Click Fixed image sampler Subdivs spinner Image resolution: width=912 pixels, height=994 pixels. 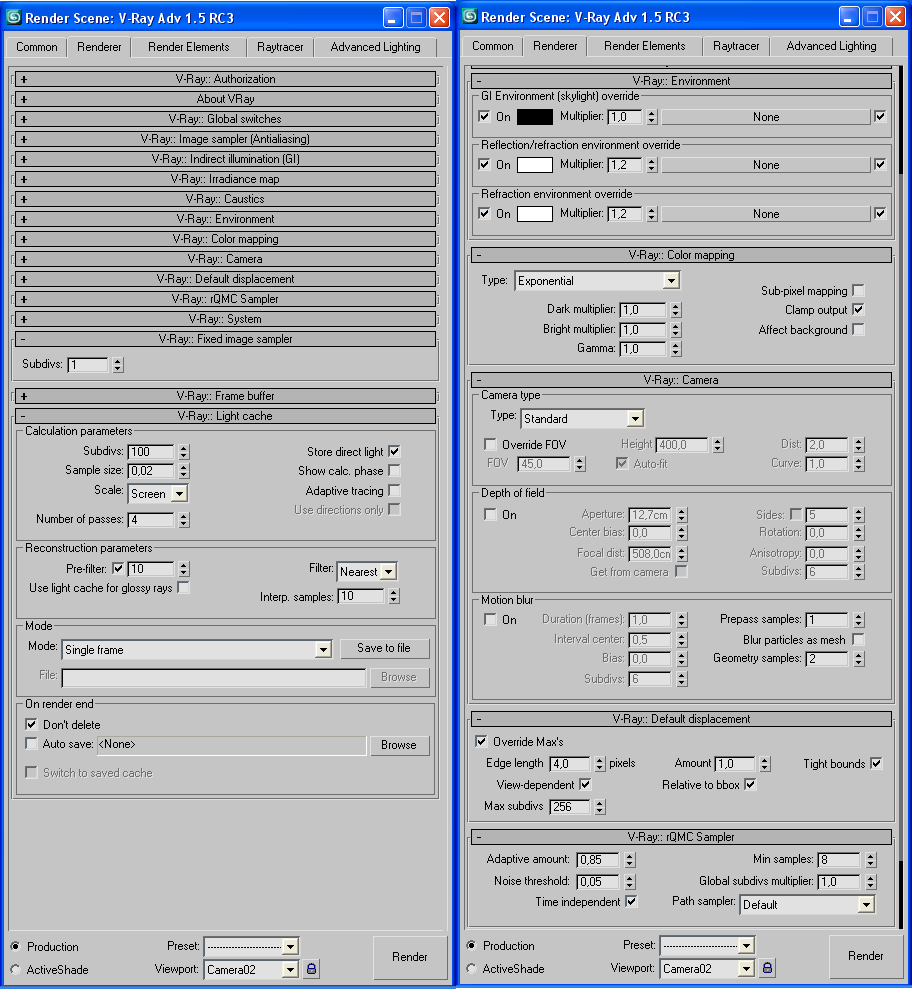pos(118,365)
